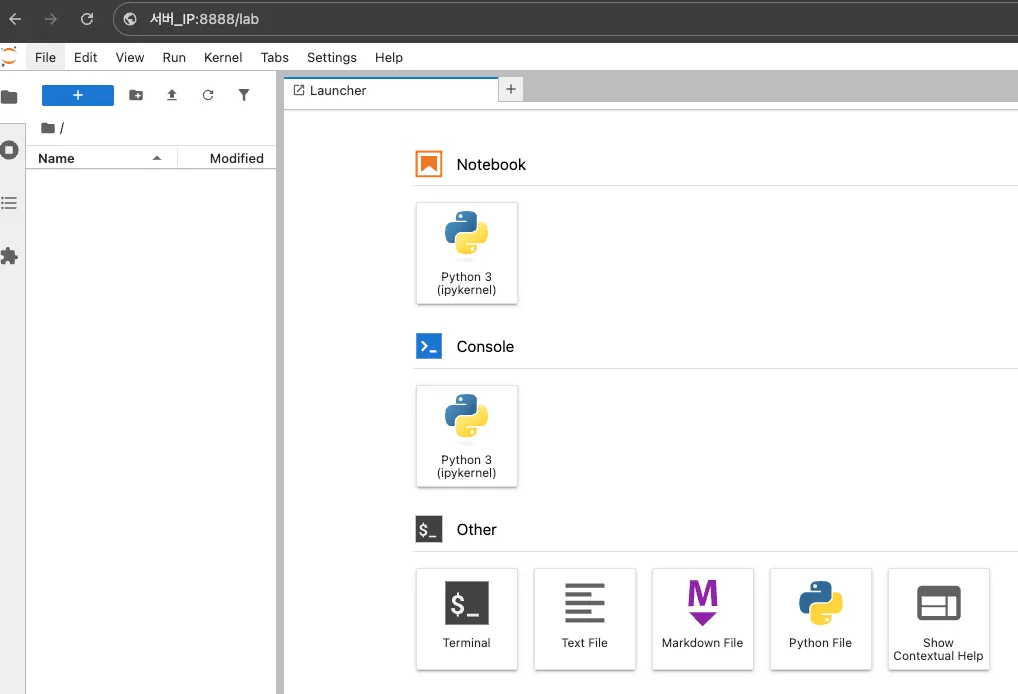Show the Table of Contents sidebar
The height and width of the screenshot is (694, 1018).
[x=10, y=203]
